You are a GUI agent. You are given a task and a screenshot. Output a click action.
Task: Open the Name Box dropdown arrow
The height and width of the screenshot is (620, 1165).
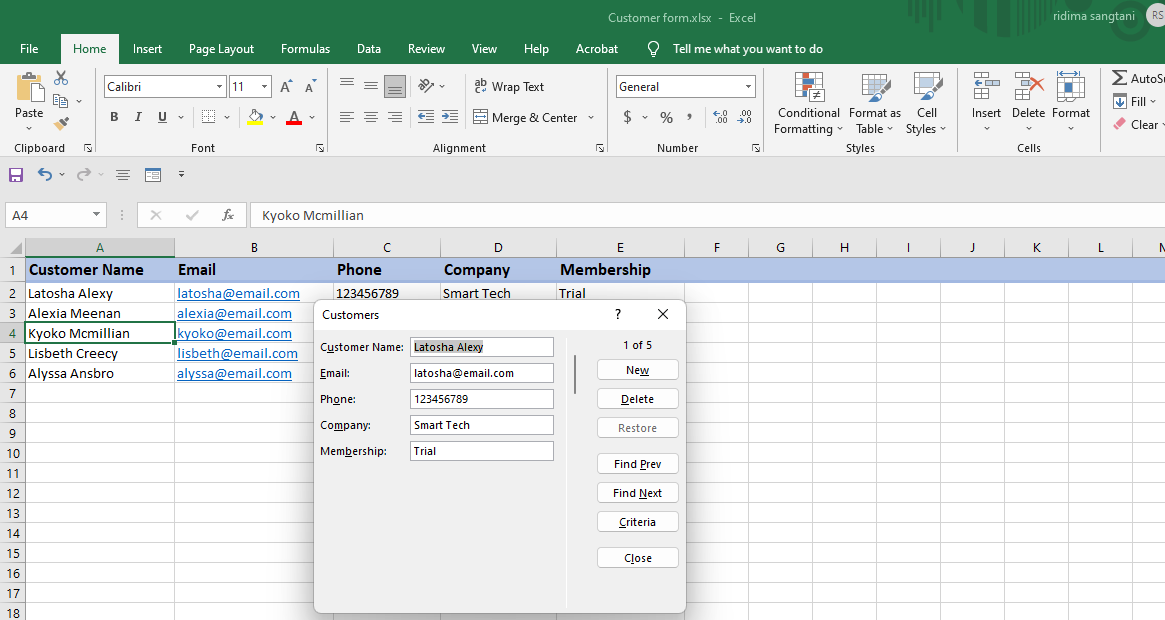tap(97, 215)
